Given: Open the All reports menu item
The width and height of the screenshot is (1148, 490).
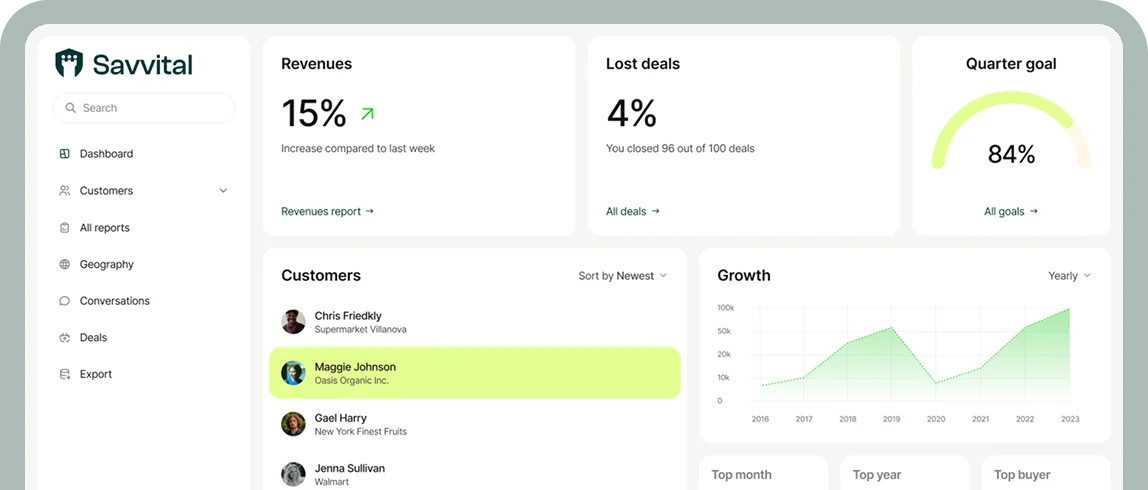Looking at the screenshot, I should tap(105, 228).
